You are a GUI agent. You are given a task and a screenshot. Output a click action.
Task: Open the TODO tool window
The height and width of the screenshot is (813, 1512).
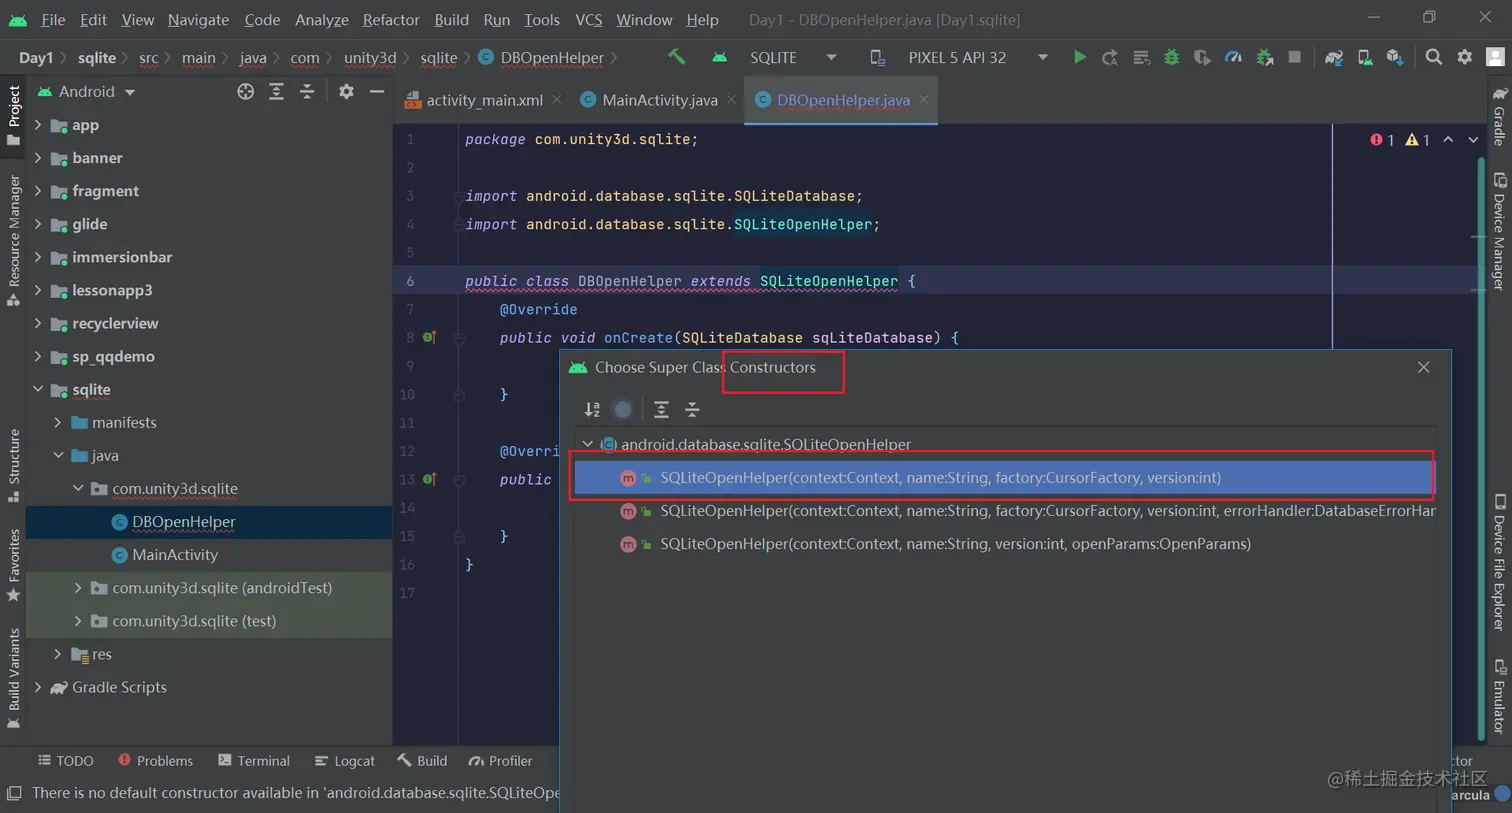(65, 761)
